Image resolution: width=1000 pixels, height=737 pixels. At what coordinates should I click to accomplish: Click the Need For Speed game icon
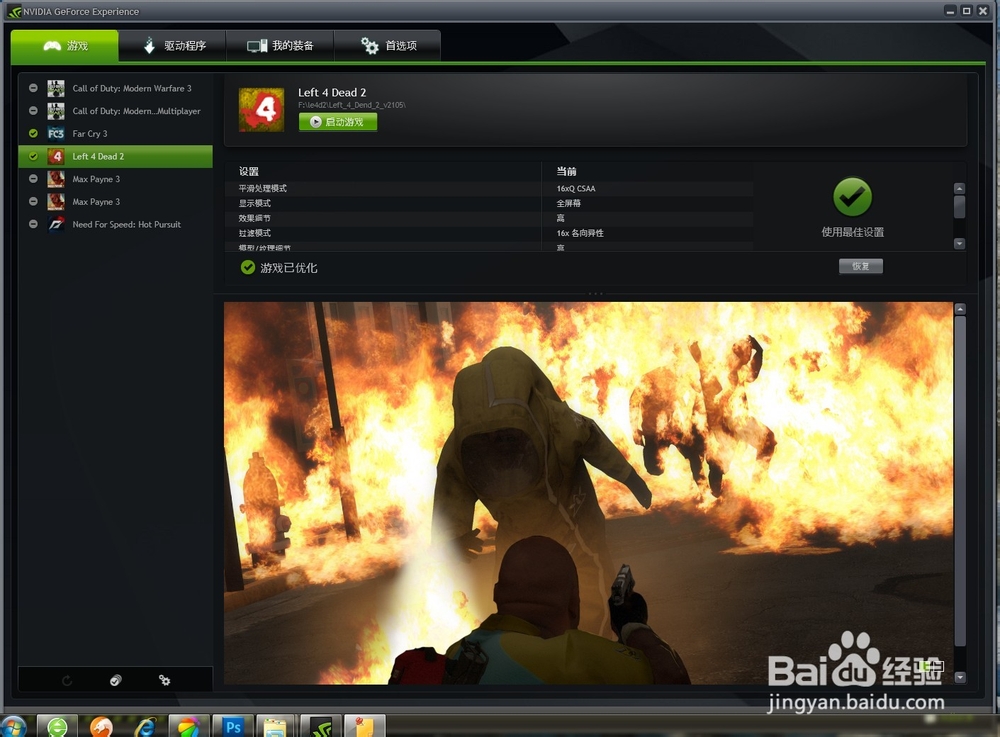[56, 224]
